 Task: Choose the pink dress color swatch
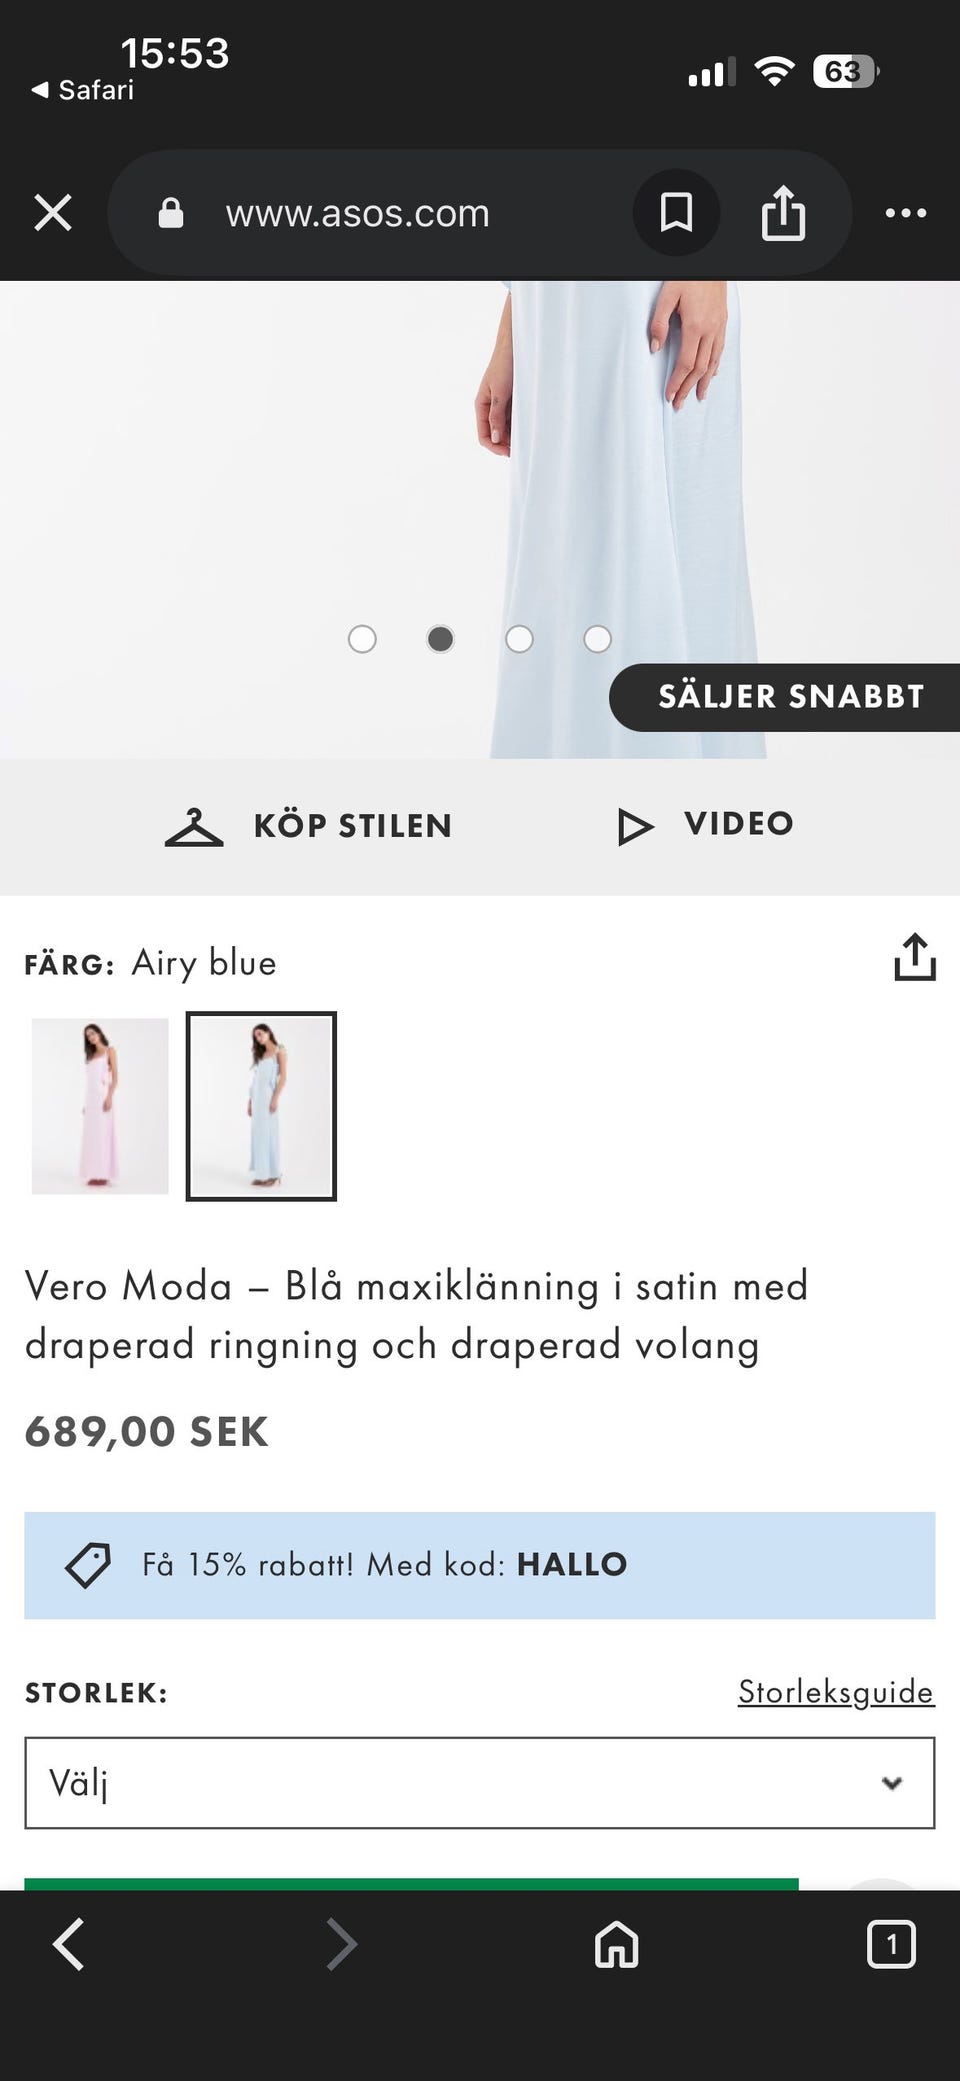pyautogui.click(x=100, y=1106)
